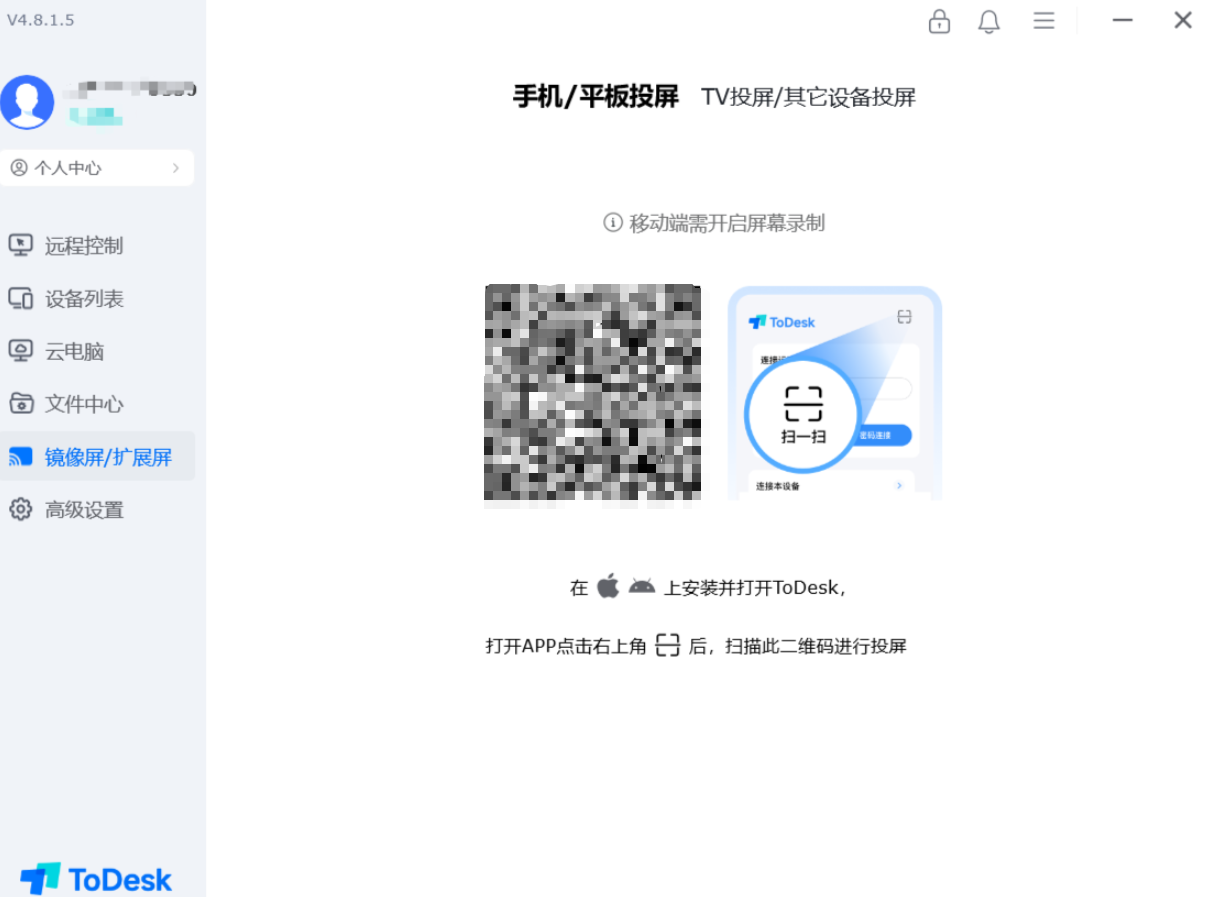Open the lock screen icon in title bar
This screenshot has height=897, width=1208.
pyautogui.click(x=939, y=21)
